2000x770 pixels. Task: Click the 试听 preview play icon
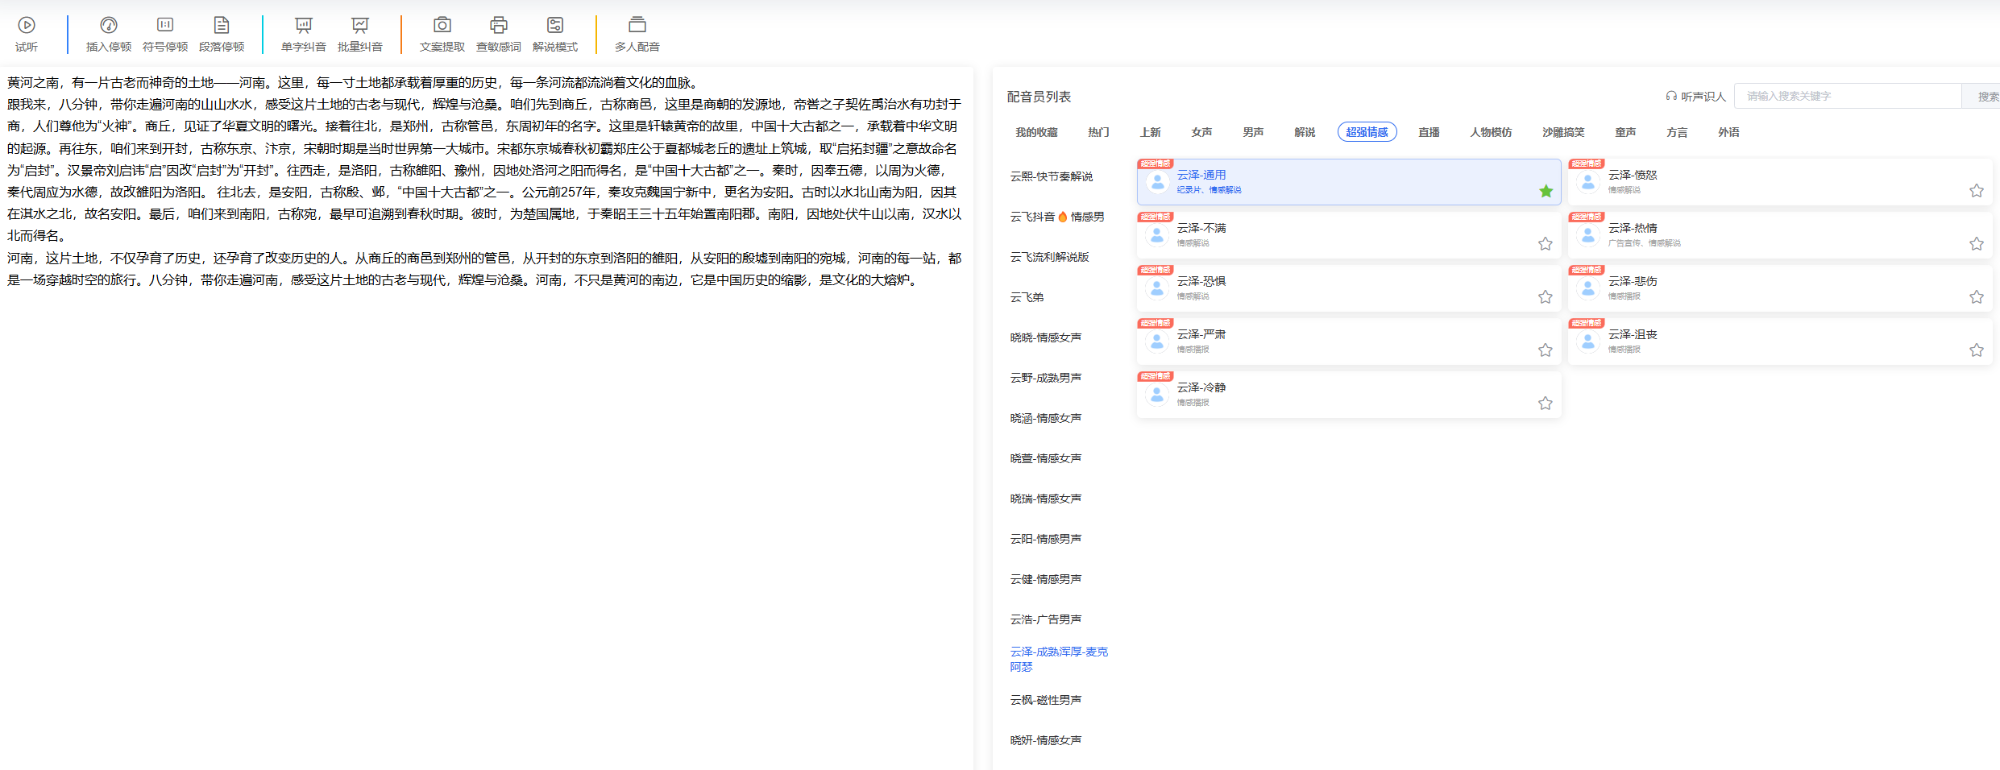coord(27,25)
